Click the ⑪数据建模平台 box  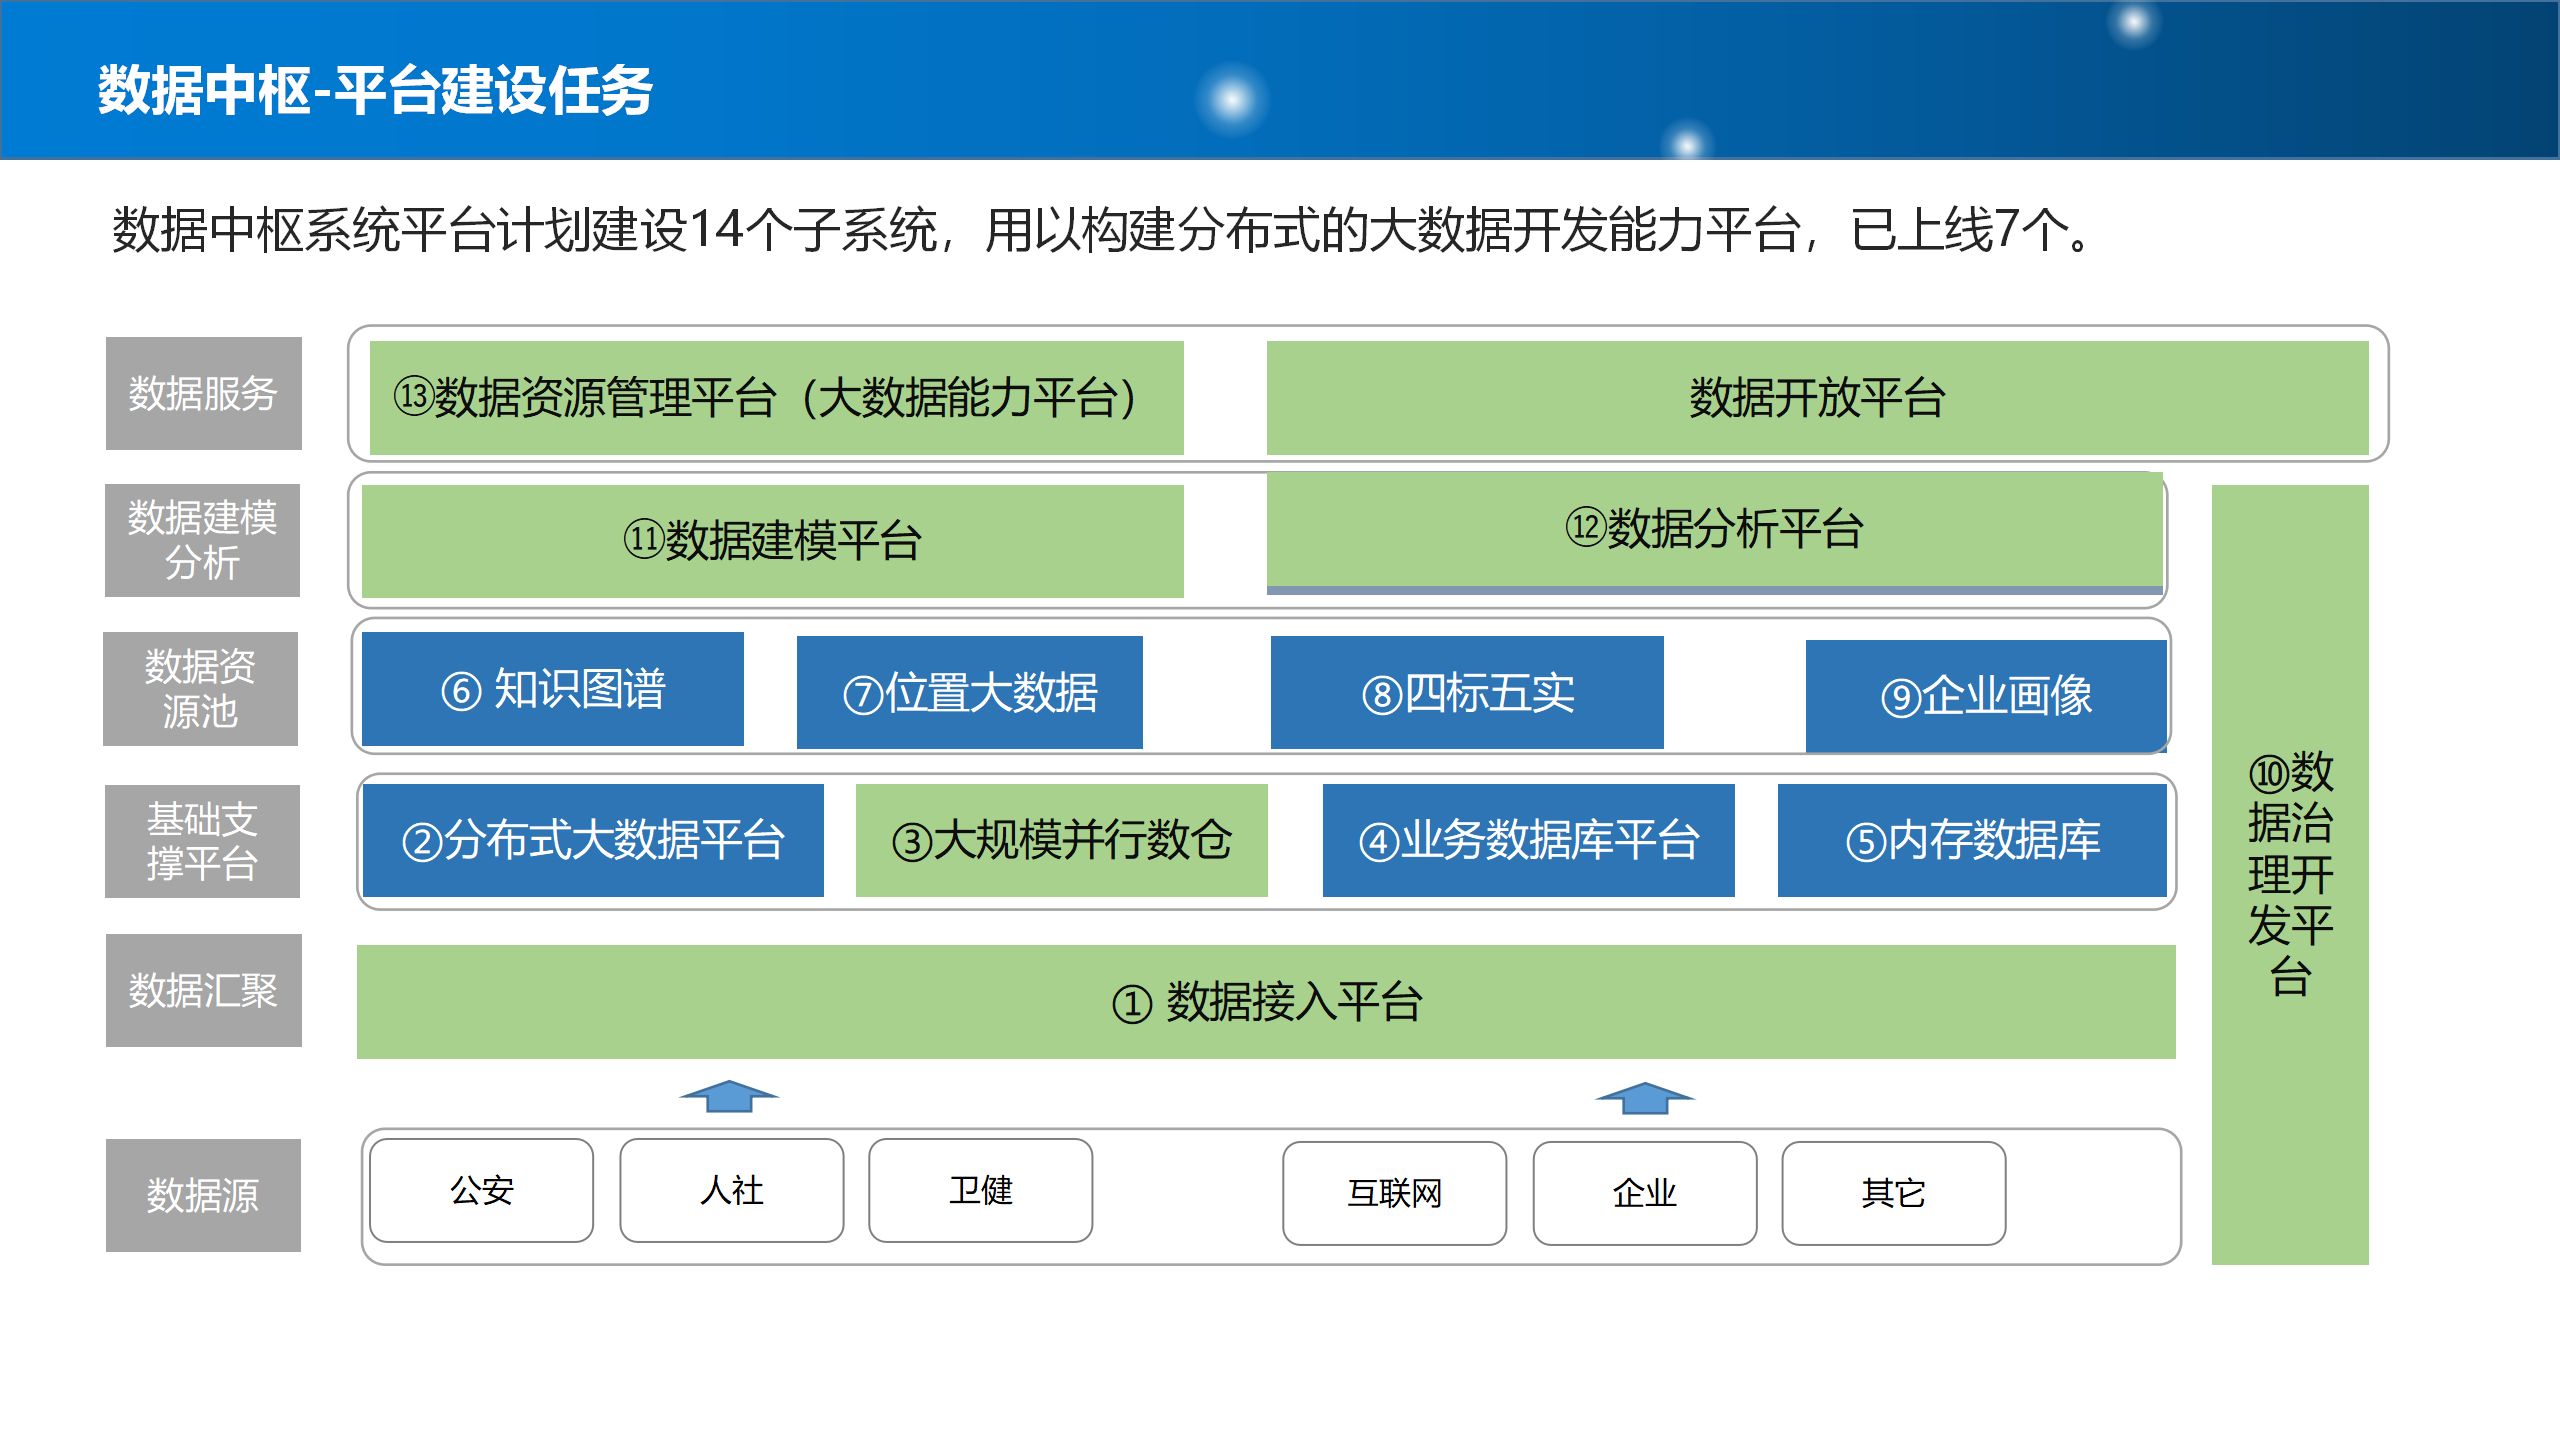(x=773, y=541)
